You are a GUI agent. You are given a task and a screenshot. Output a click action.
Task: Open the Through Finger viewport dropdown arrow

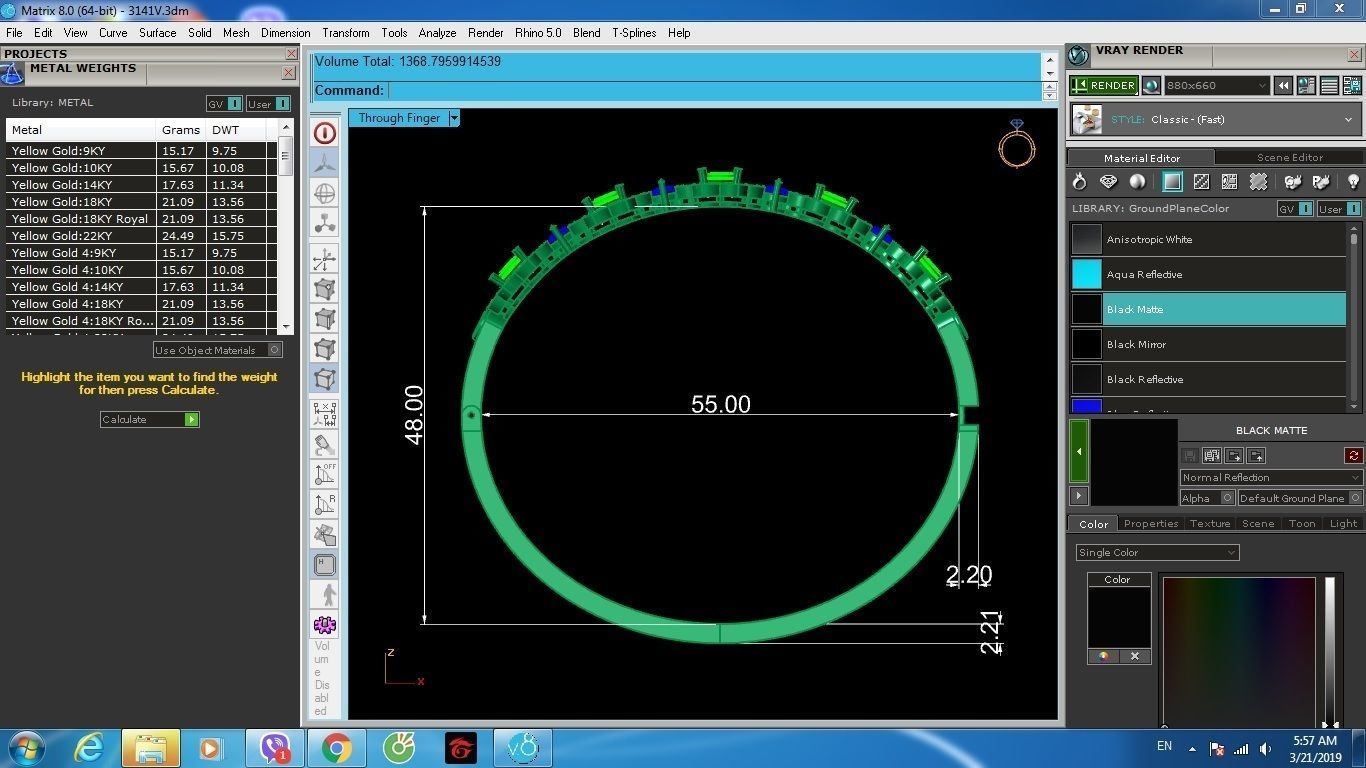click(x=454, y=118)
